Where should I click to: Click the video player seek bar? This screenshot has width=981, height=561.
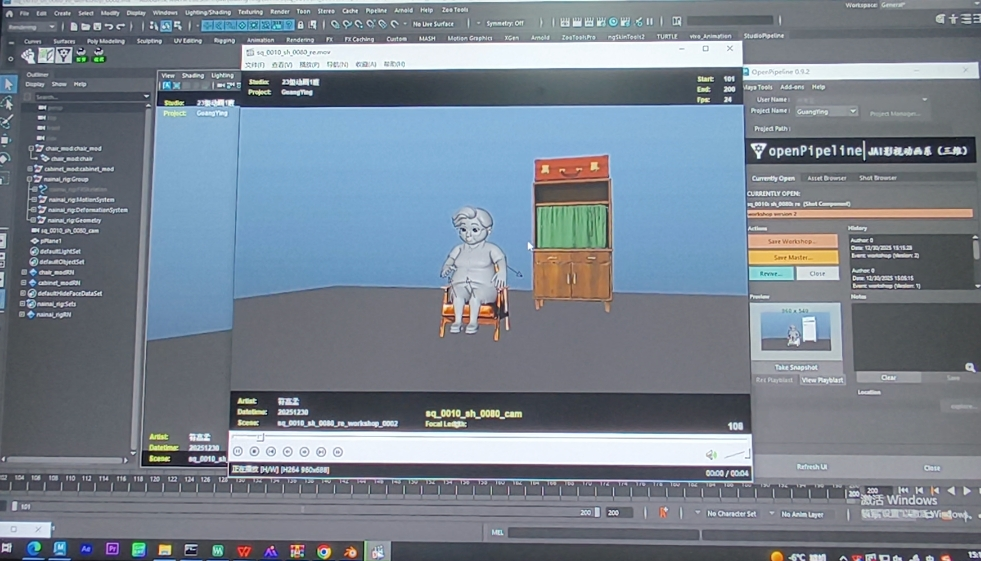tap(490, 437)
